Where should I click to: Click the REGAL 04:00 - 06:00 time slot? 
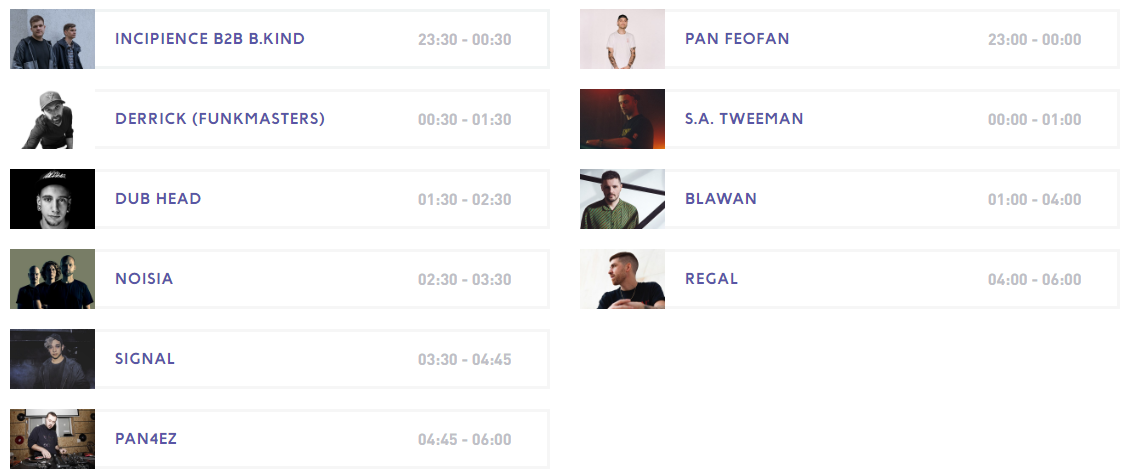click(1034, 279)
